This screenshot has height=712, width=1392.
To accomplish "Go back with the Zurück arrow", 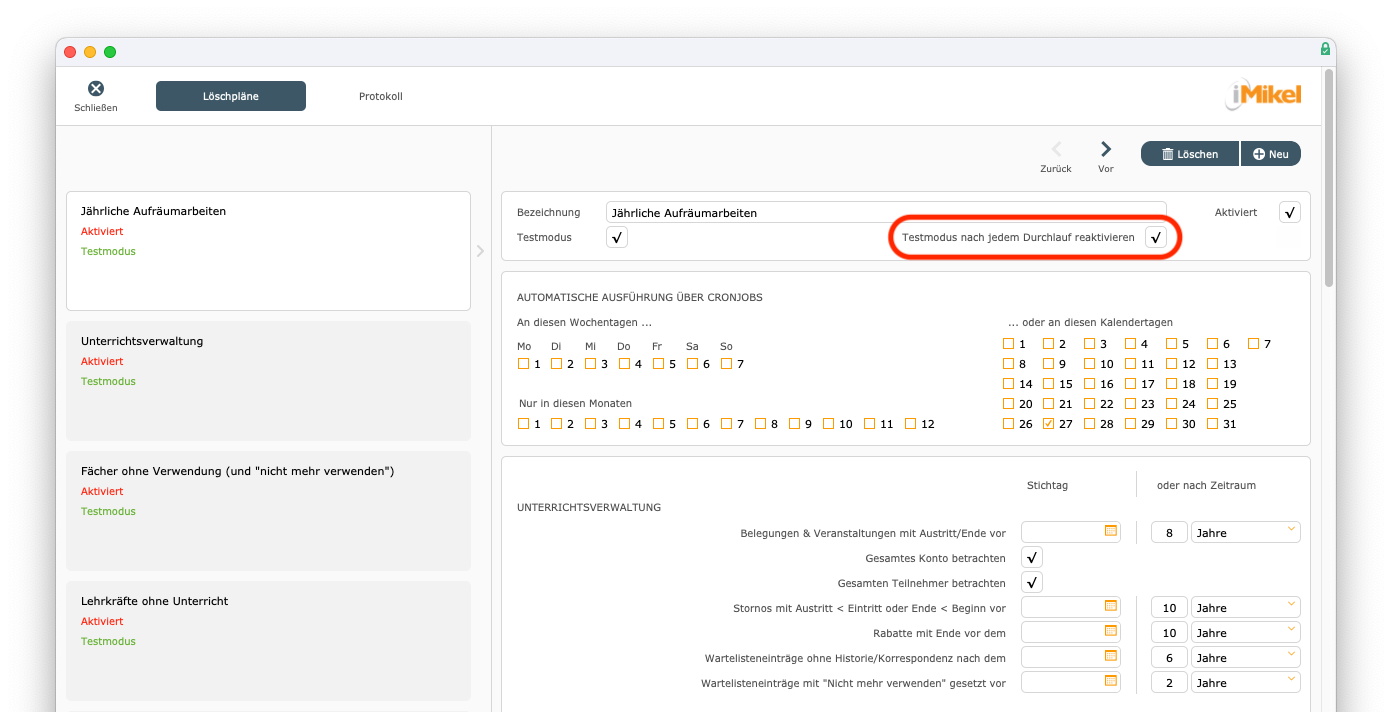I will tap(1056, 150).
